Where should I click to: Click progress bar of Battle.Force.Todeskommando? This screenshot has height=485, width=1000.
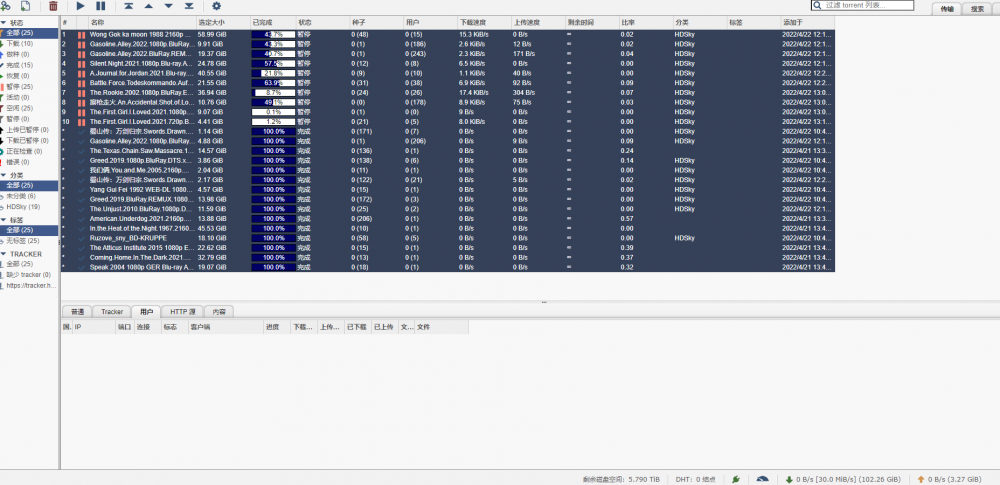tap(274, 83)
